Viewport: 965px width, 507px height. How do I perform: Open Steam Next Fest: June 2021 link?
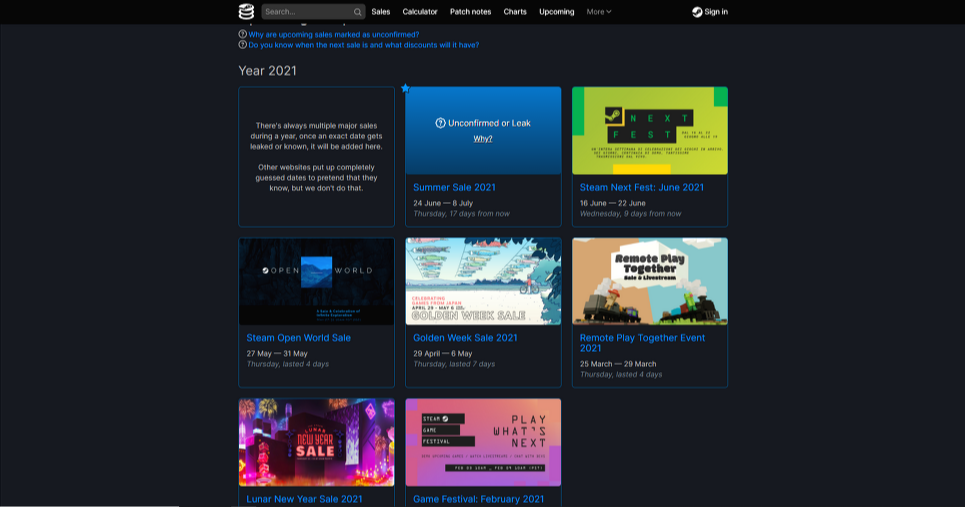pyautogui.click(x=642, y=187)
